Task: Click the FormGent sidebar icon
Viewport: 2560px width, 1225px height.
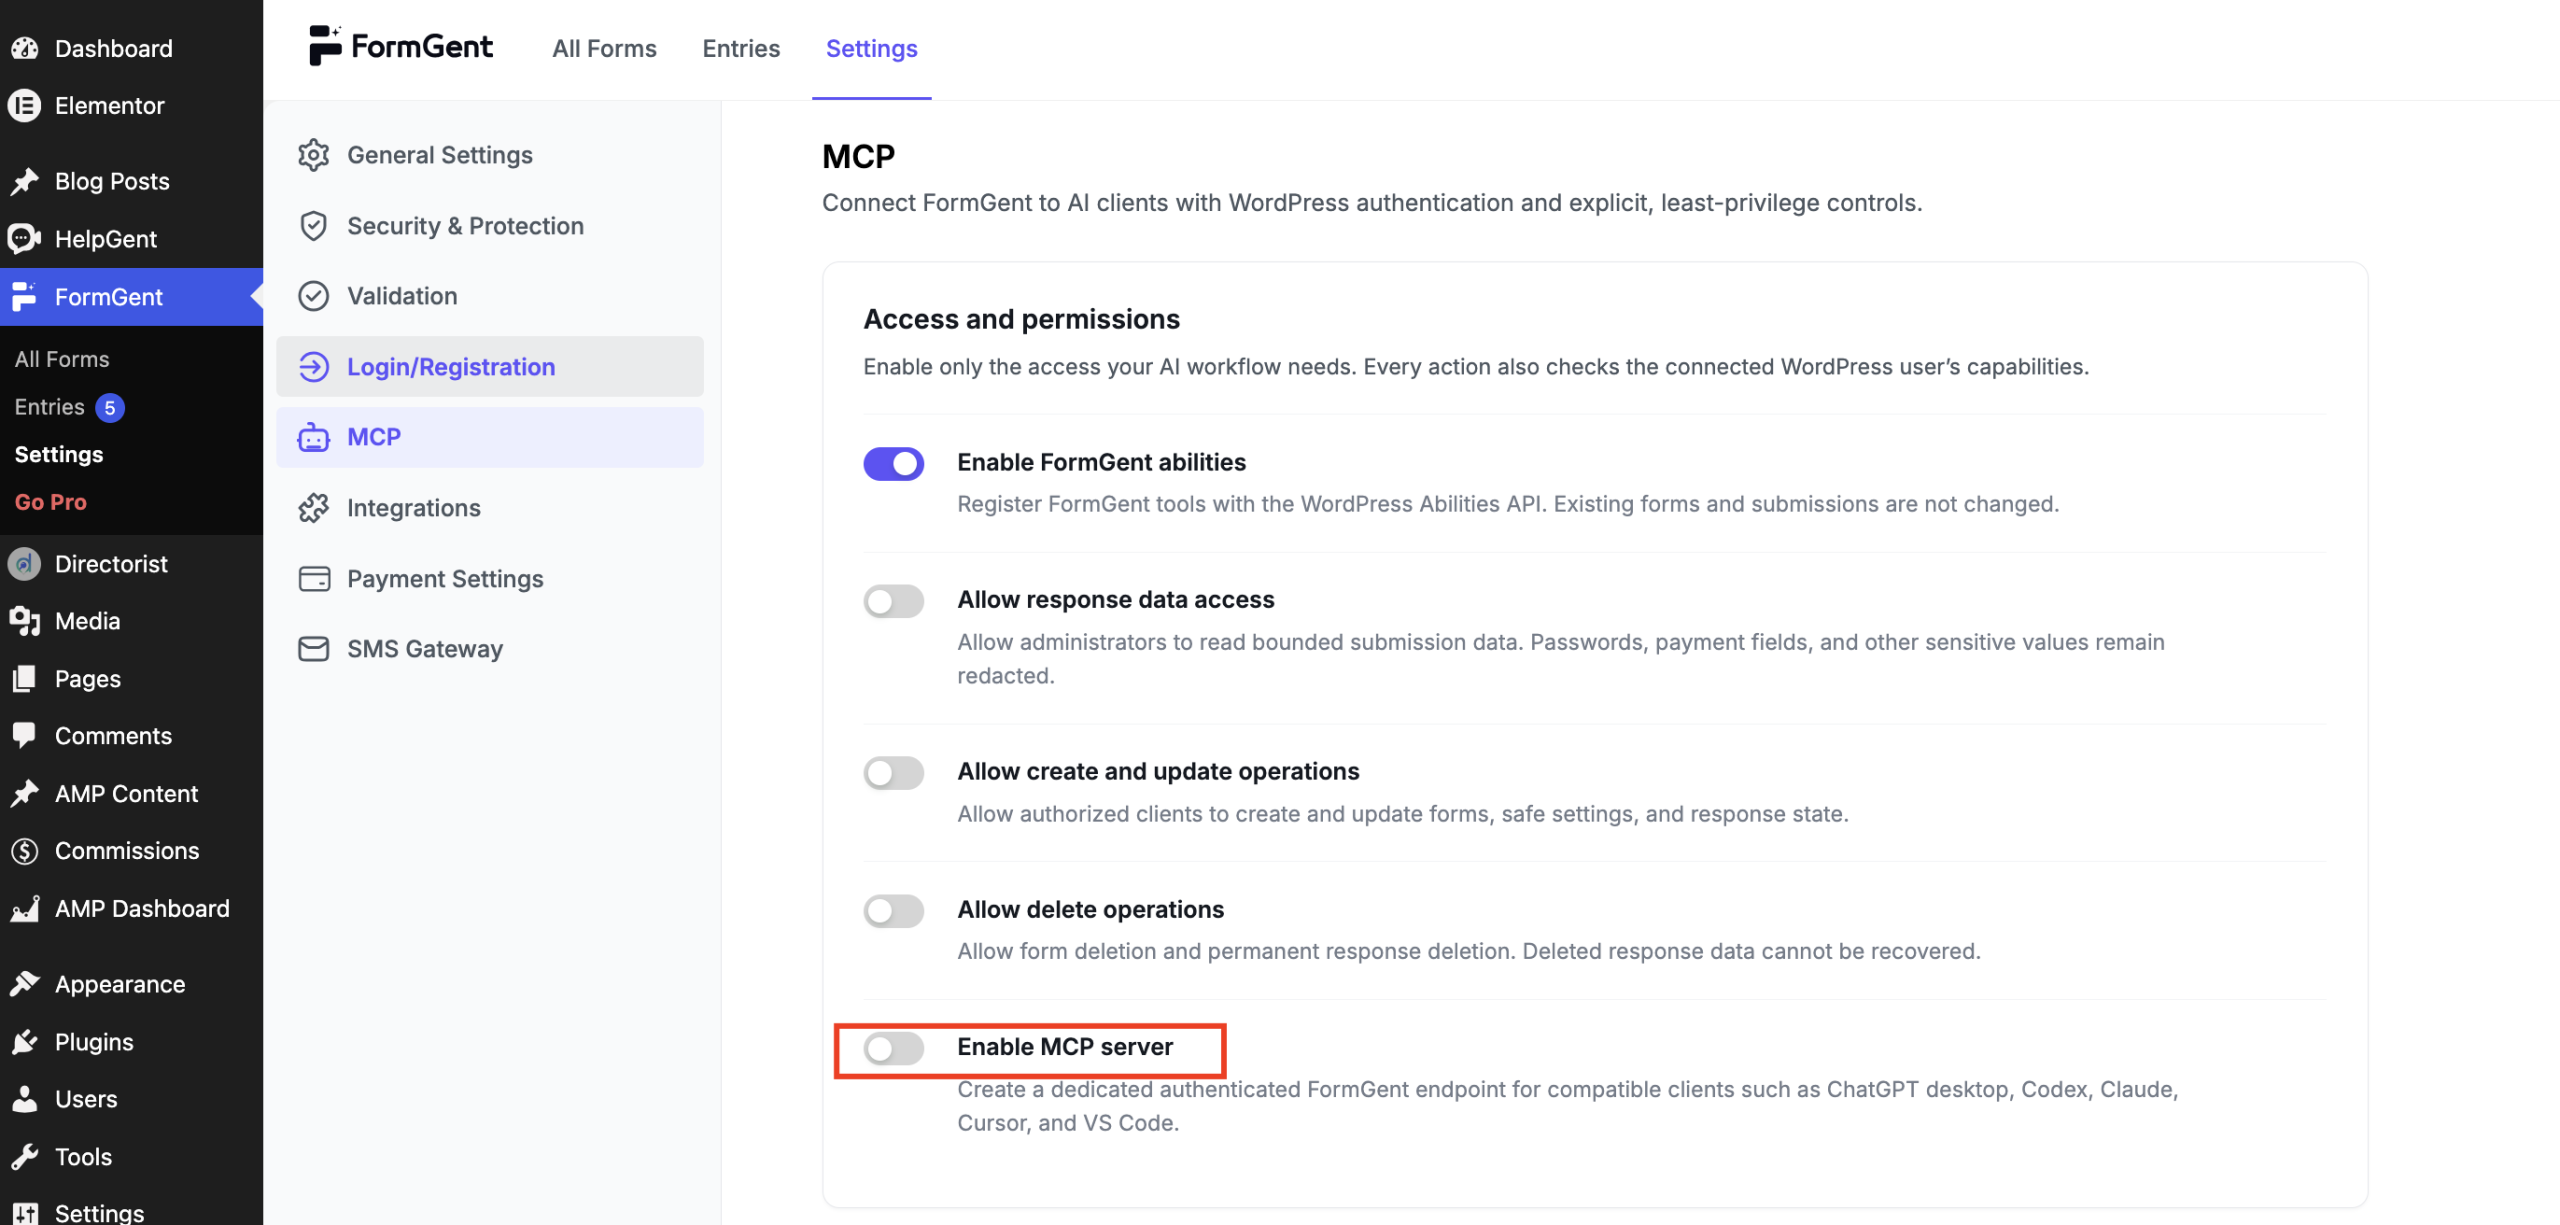Action: click(25, 297)
